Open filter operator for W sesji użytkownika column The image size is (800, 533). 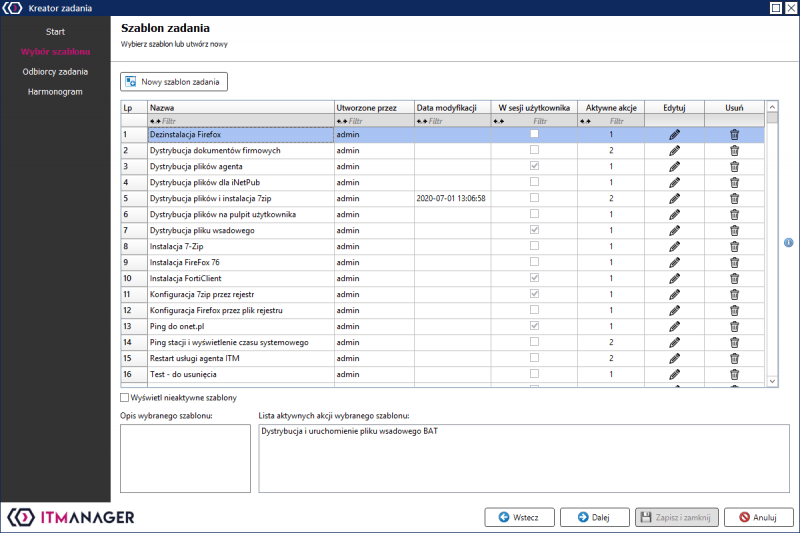click(x=498, y=121)
